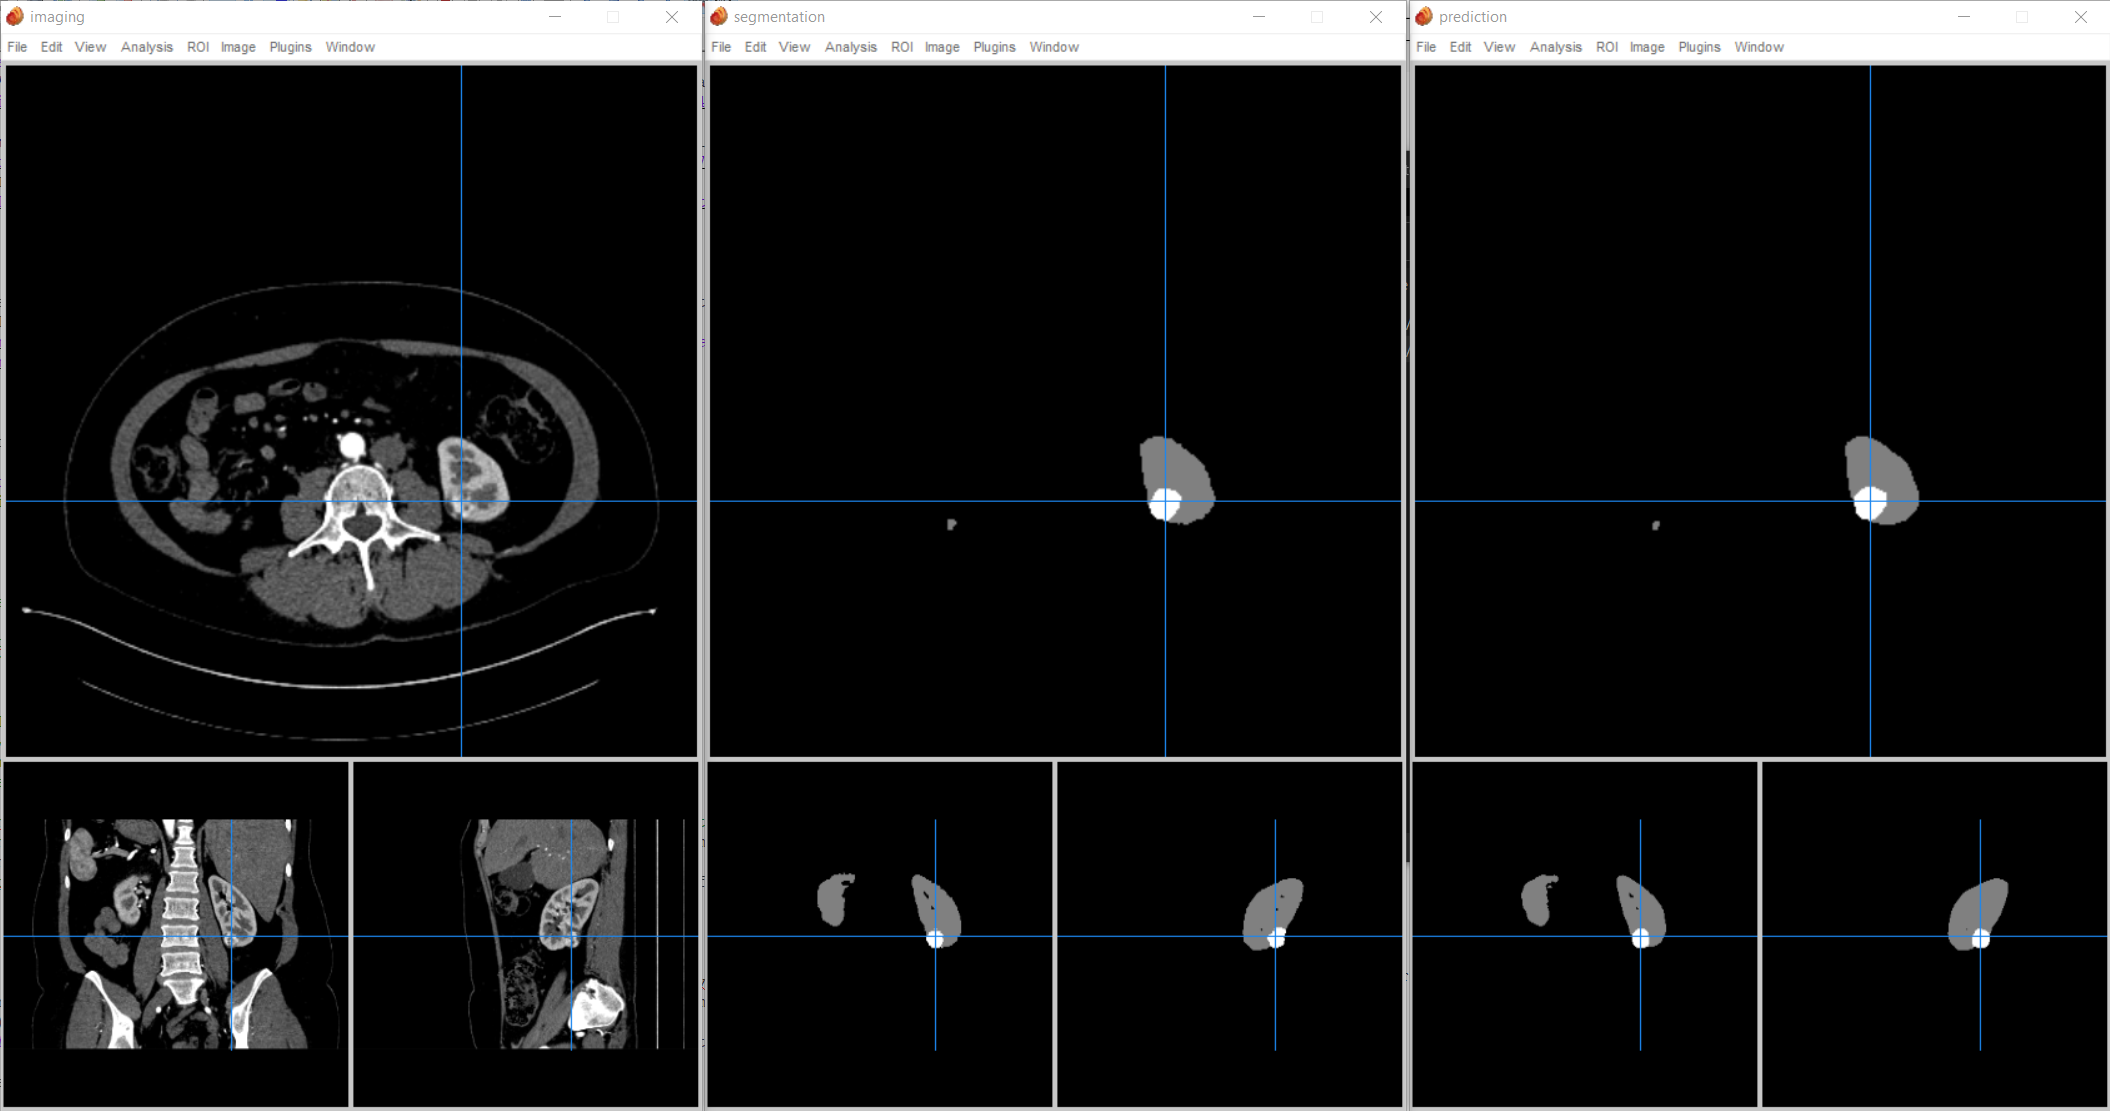Click the app icon in imaging title bar
The image size is (2110, 1111).
pyautogui.click(x=15, y=16)
